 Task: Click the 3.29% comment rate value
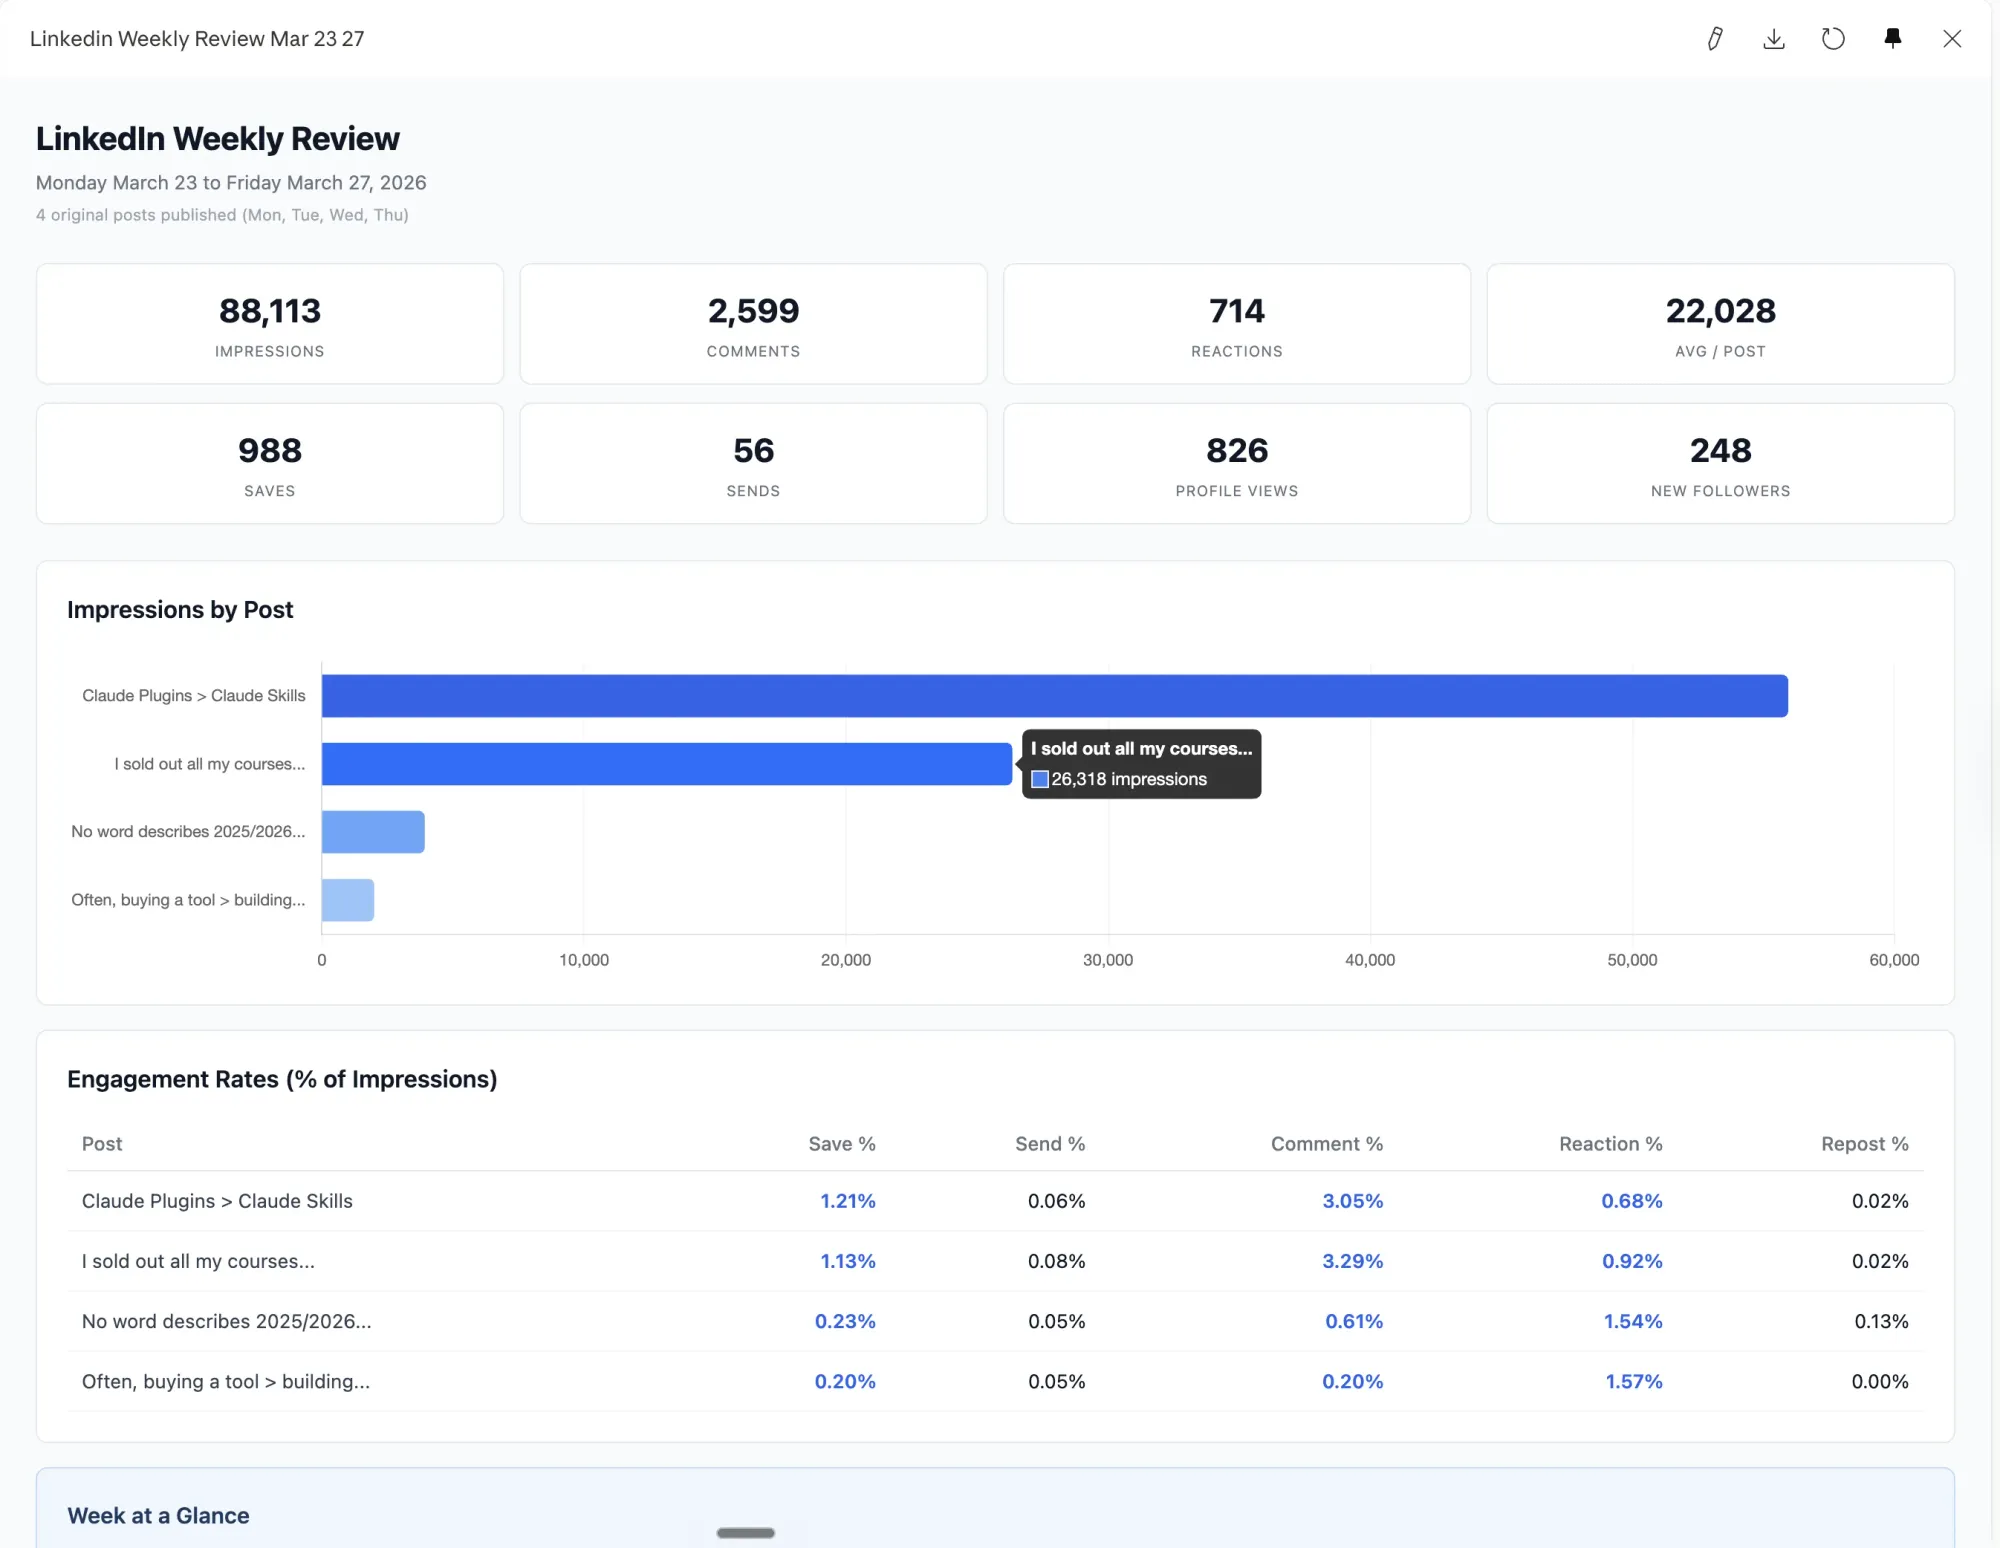pyautogui.click(x=1353, y=1261)
